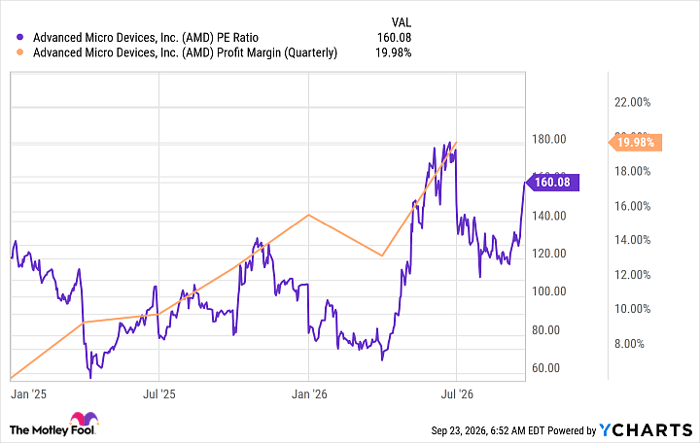This screenshot has width=700, height=443.
Task: Click the YCharts logo
Action: point(645,430)
